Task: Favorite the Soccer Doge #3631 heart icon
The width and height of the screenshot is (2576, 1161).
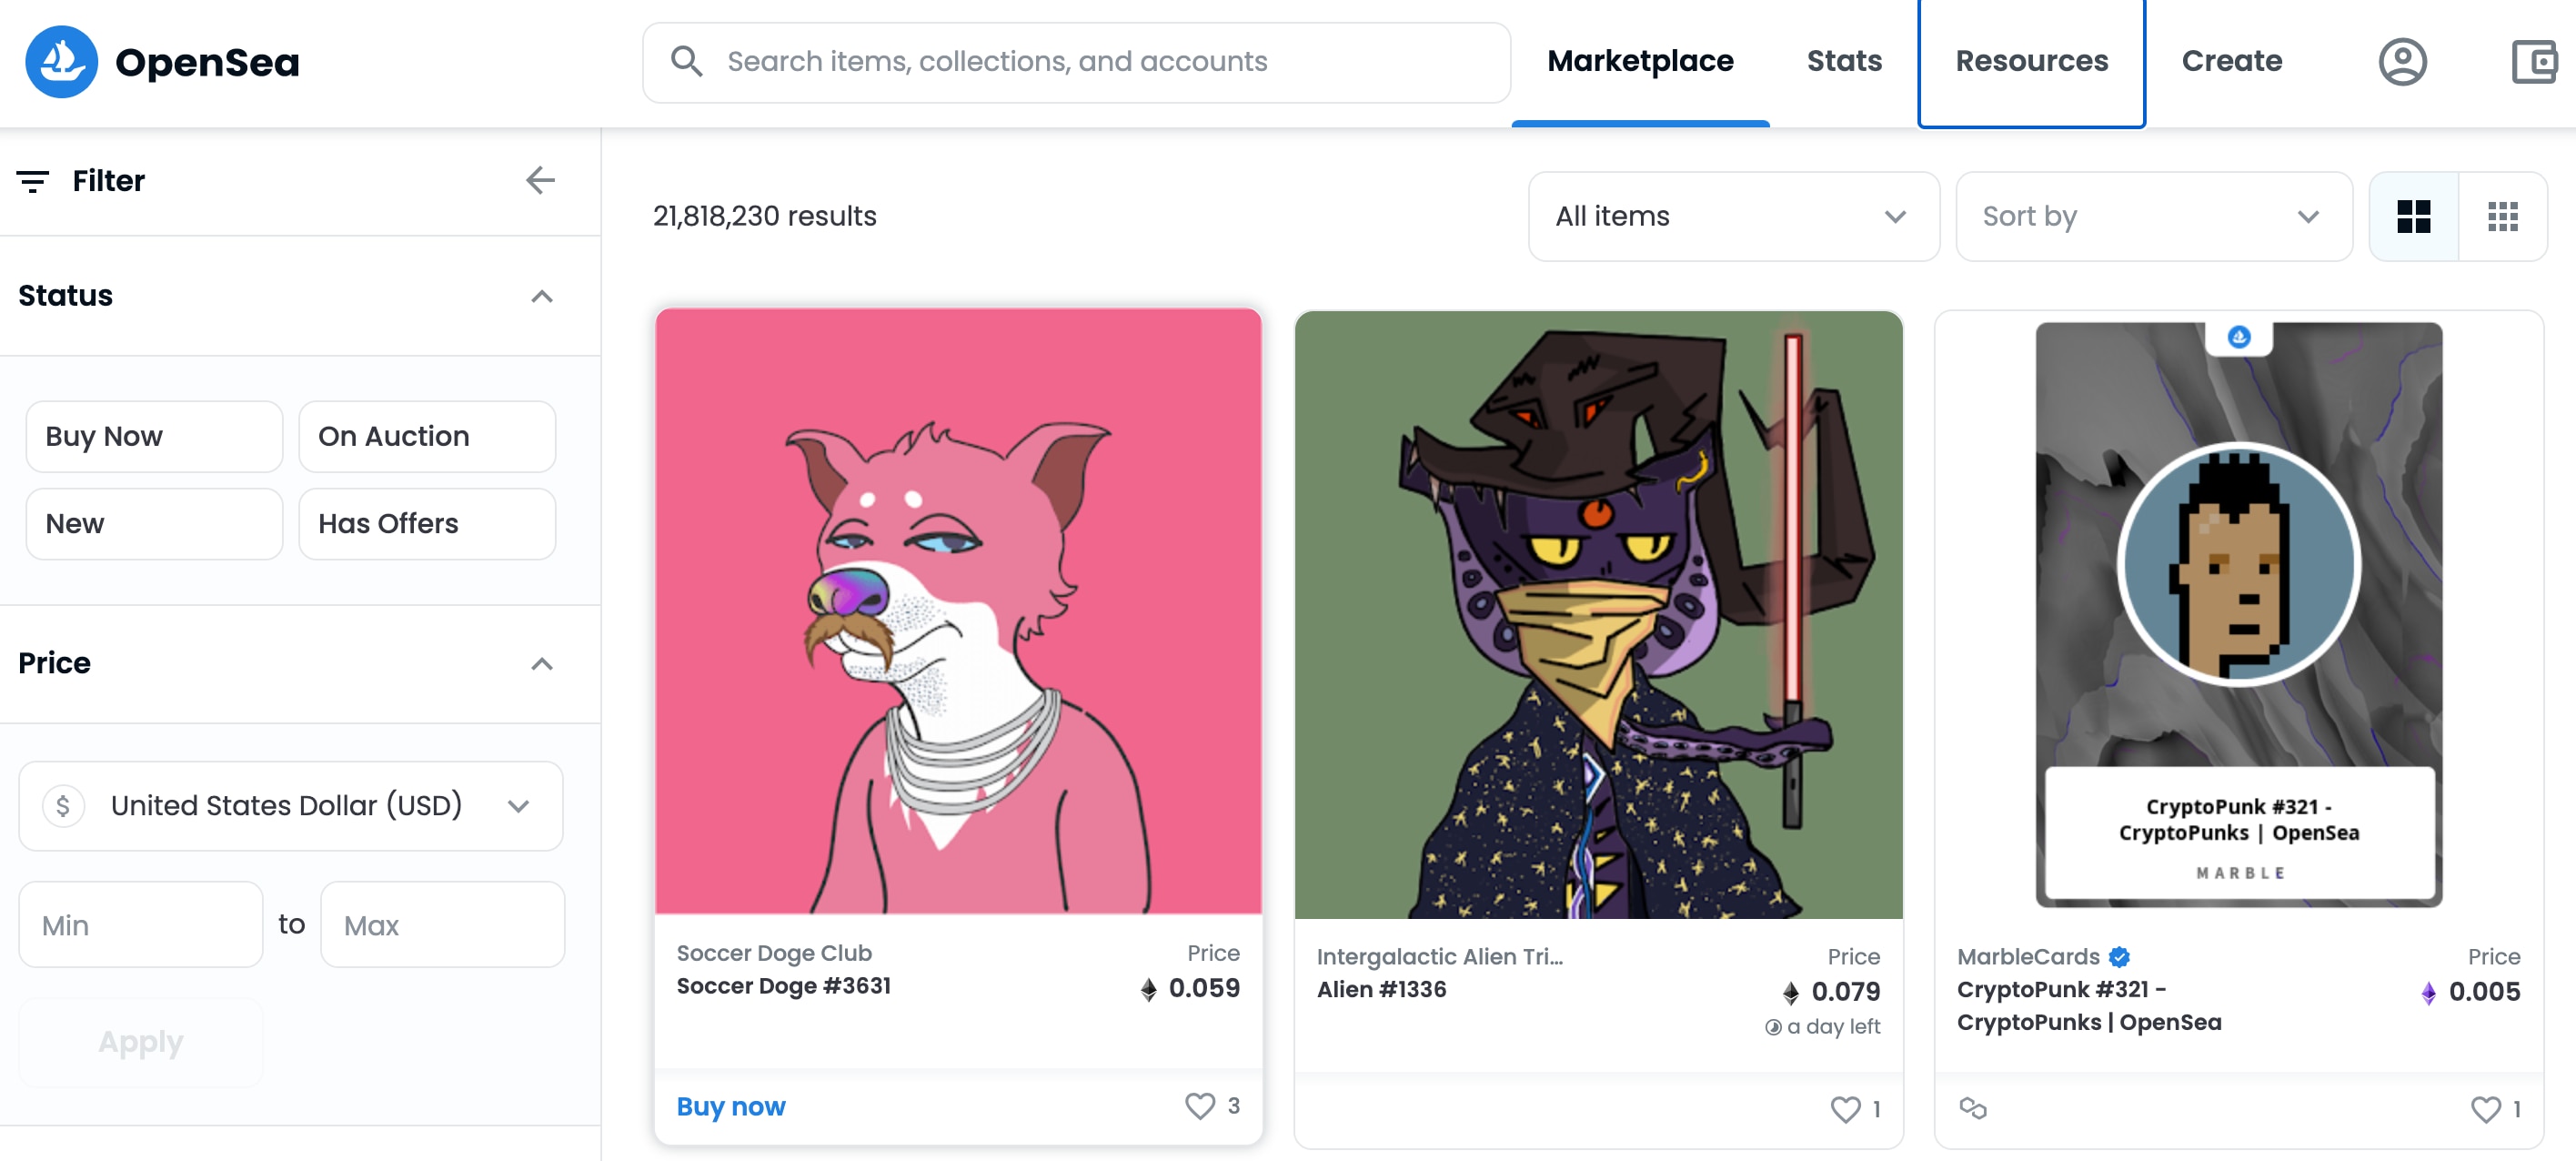Action: 1199,1105
